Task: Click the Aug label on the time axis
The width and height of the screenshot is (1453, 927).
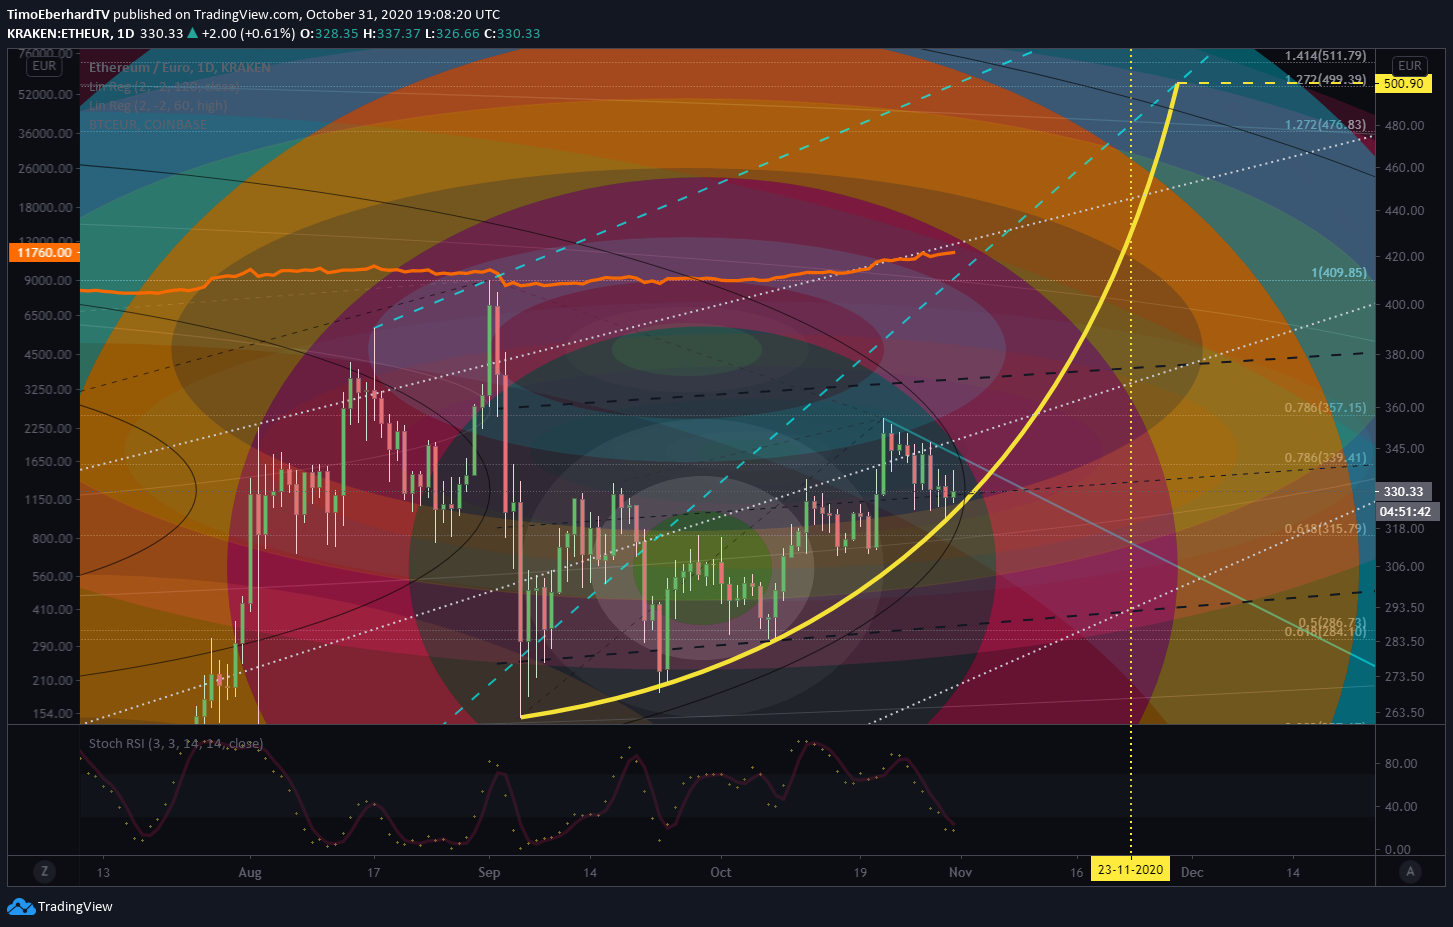Action: (250, 872)
